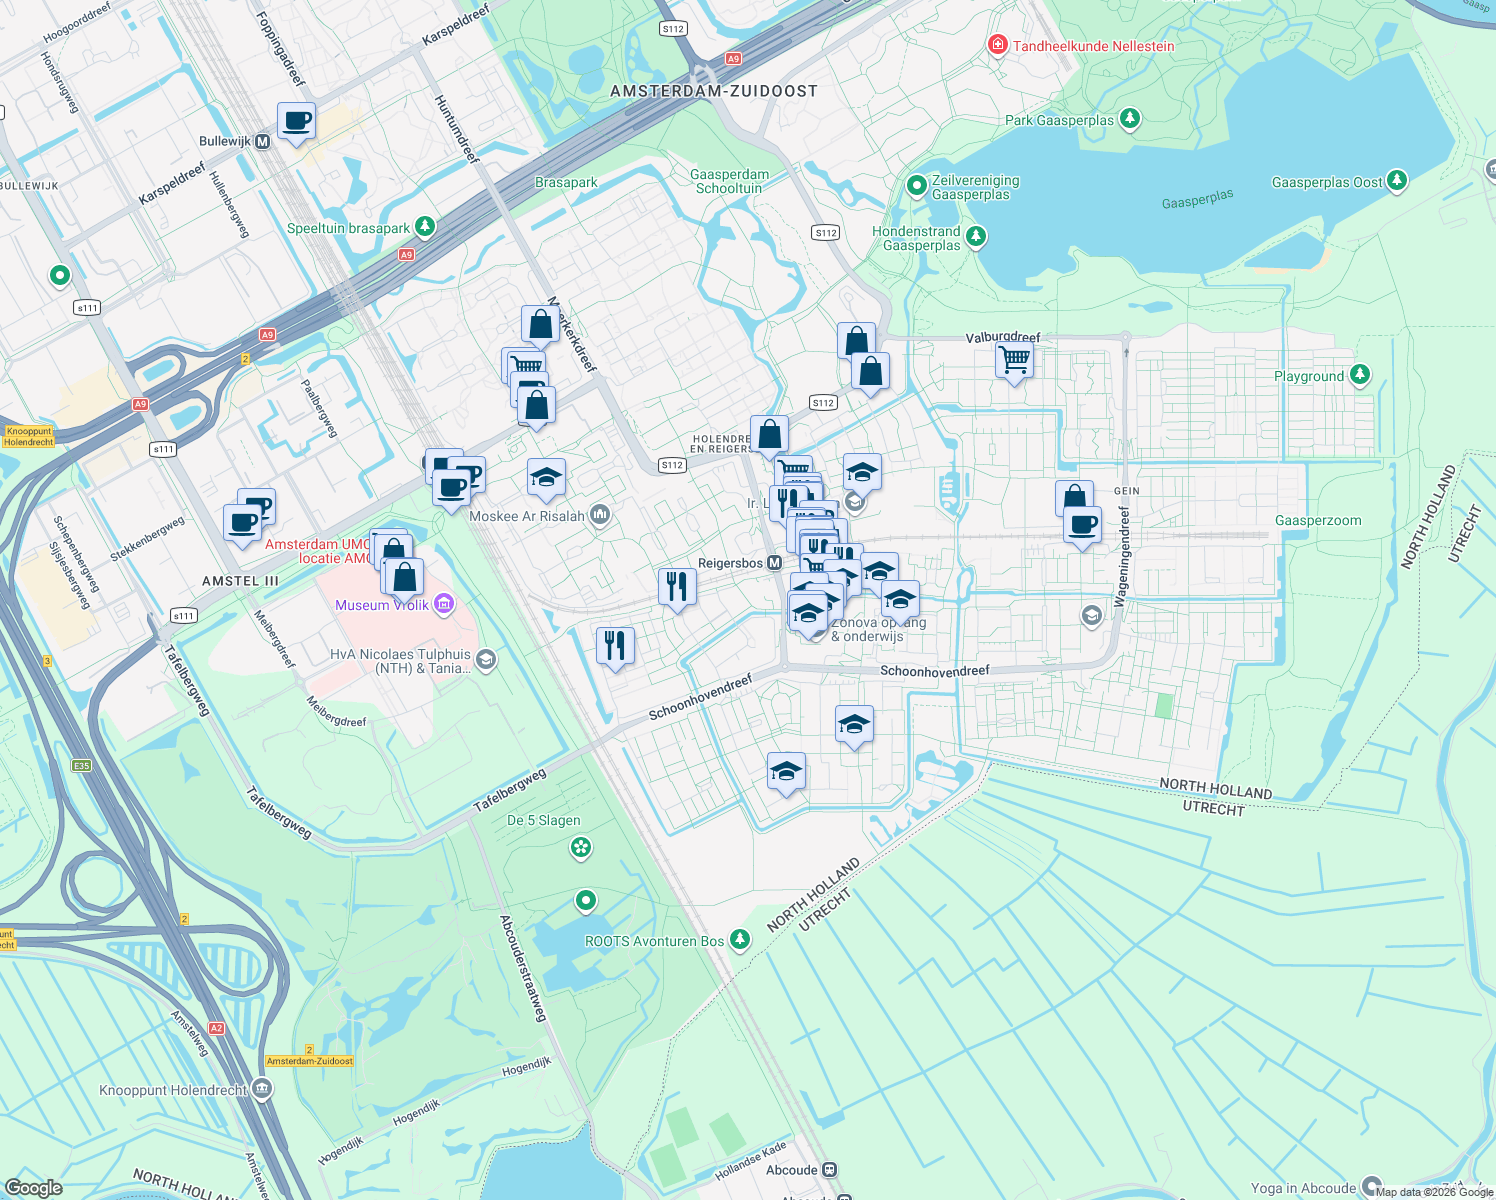Select the Amsterdam-Zuidoost yellow exit sign
1496x1200 pixels.
pos(310,1061)
